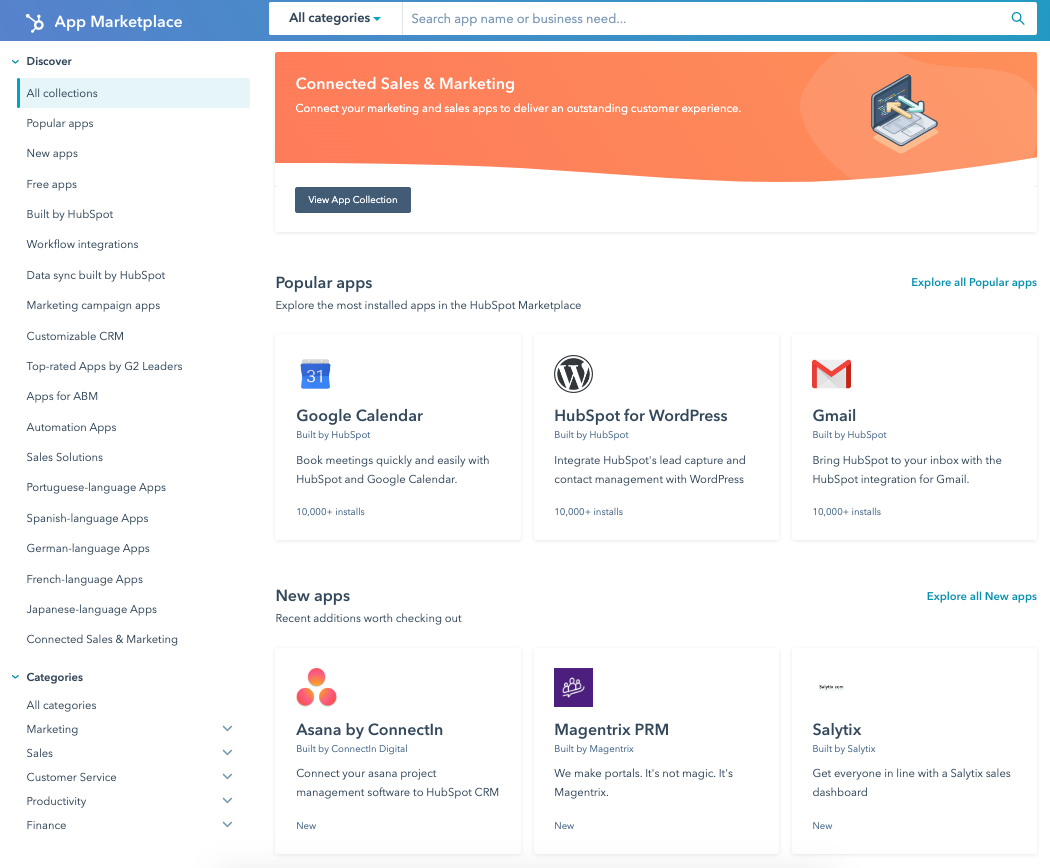Click the Salytix small logo
Screen dimensions: 1050x868
point(831,687)
